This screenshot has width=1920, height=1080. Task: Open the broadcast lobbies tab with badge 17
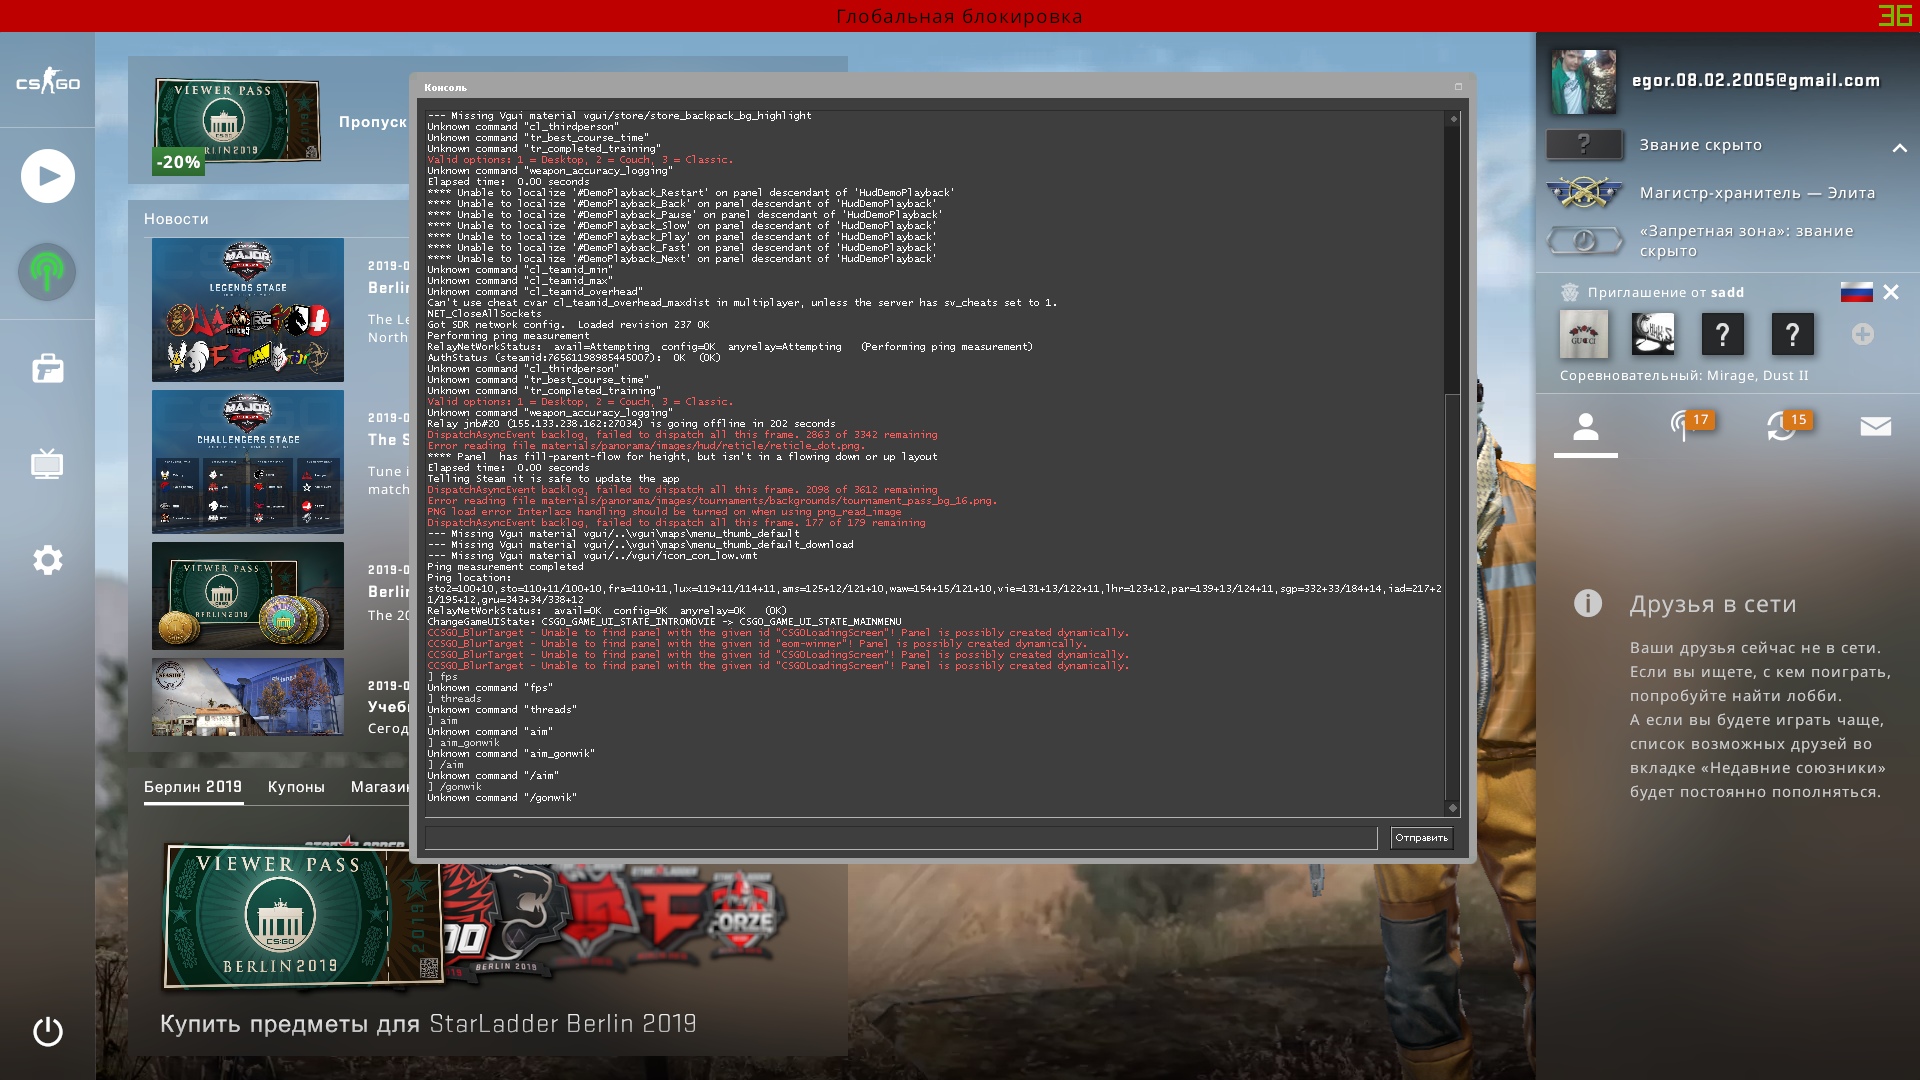pos(1690,426)
